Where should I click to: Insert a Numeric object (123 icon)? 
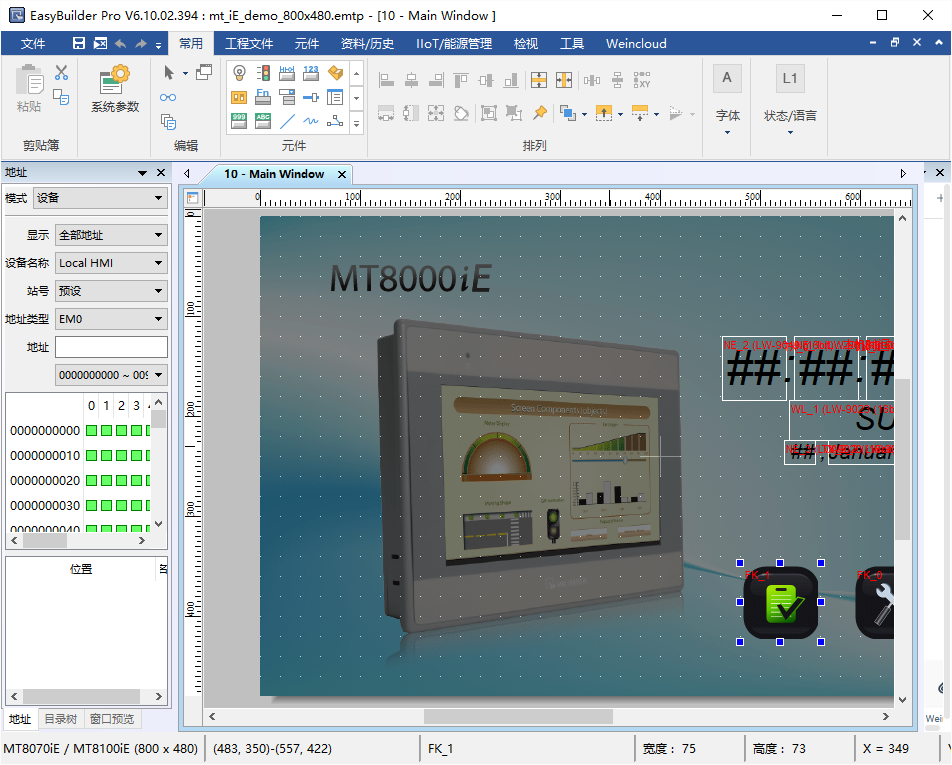point(311,73)
